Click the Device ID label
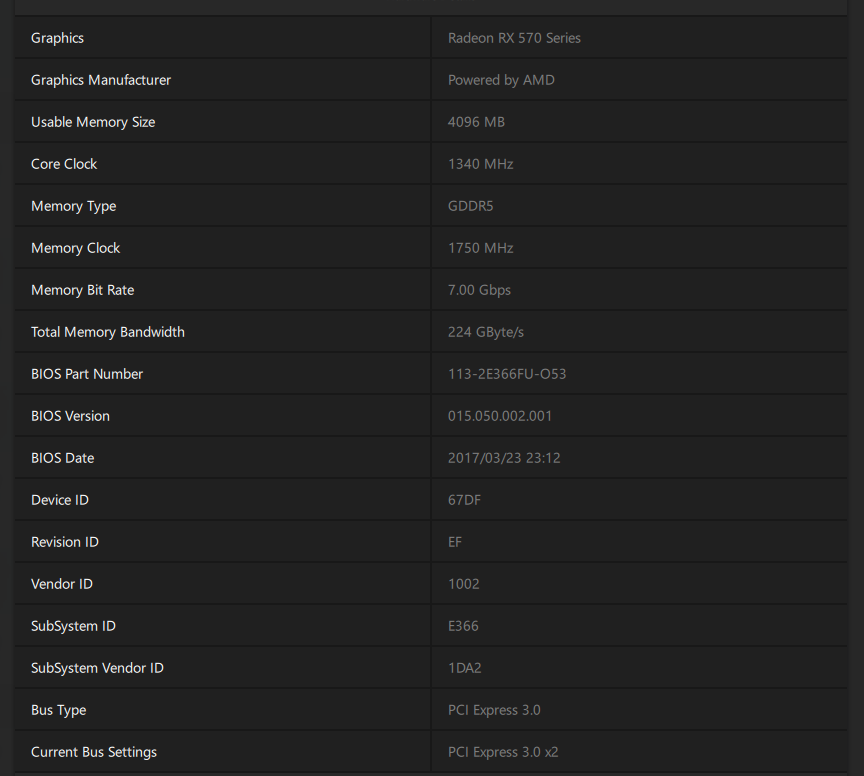This screenshot has width=864, height=776. [60, 500]
